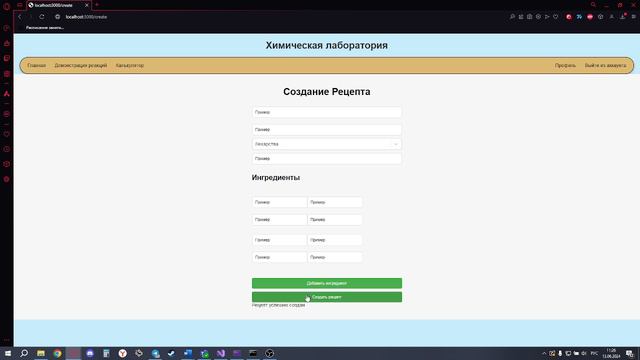The width and height of the screenshot is (640, 360).
Task: Open the search magnifier in the address bar toolbar
Action: (512, 17)
